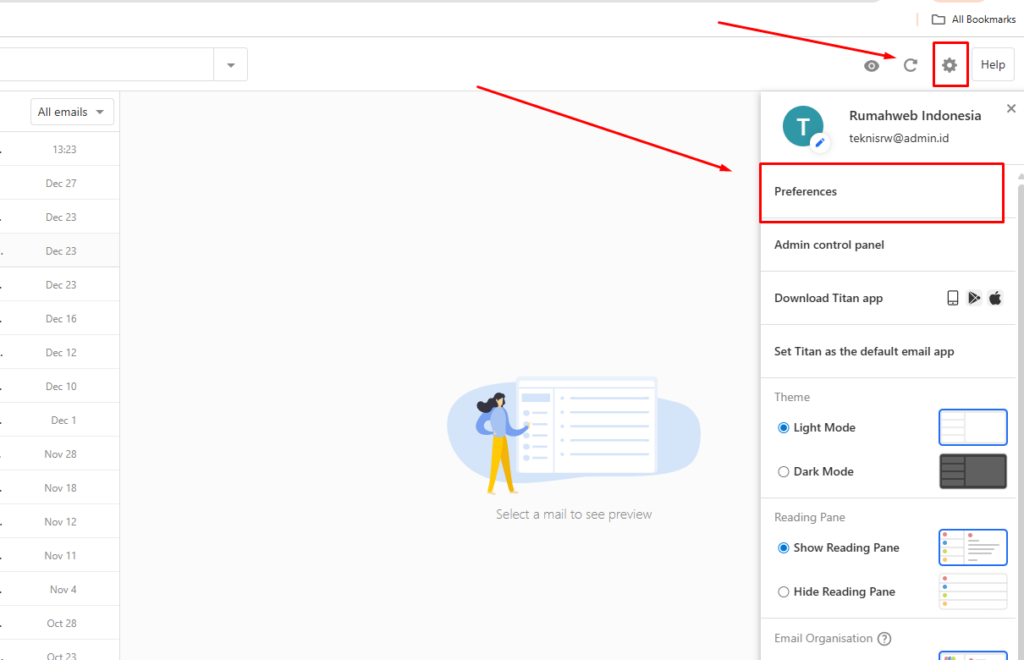This screenshot has width=1024, height=660.
Task: Select the Dark Mode preview swatch
Action: [972, 471]
